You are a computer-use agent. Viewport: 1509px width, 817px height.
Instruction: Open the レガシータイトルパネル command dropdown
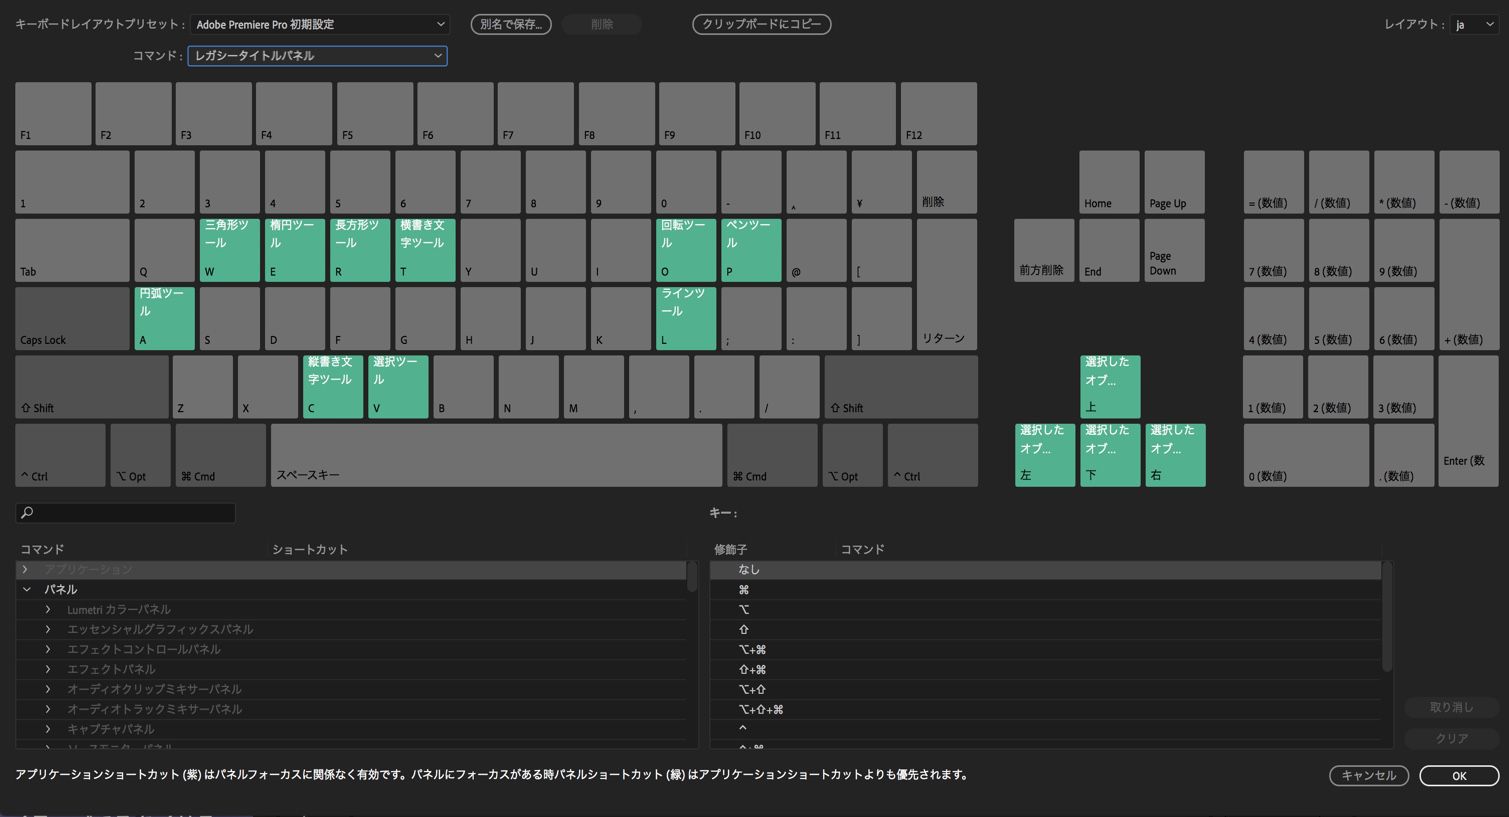pyautogui.click(x=317, y=56)
